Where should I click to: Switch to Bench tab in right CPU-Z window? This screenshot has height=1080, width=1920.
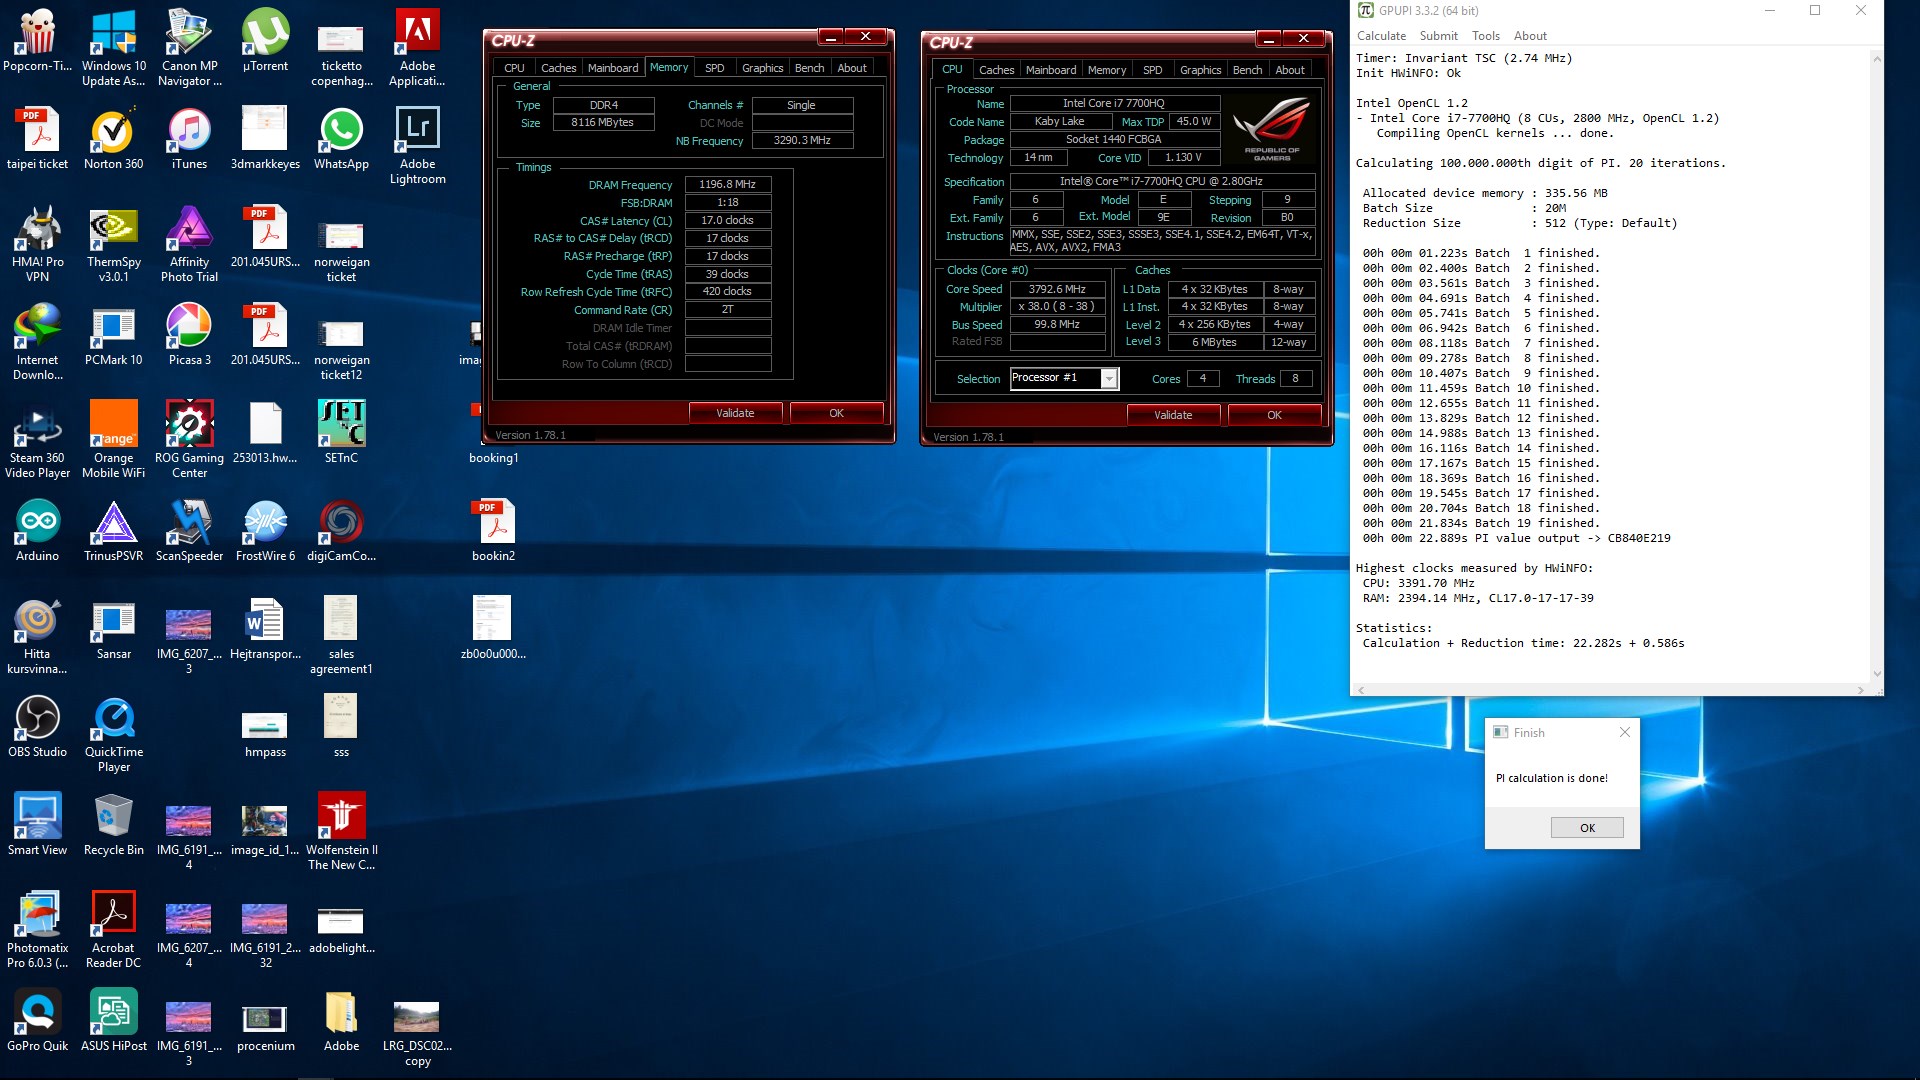(1247, 70)
